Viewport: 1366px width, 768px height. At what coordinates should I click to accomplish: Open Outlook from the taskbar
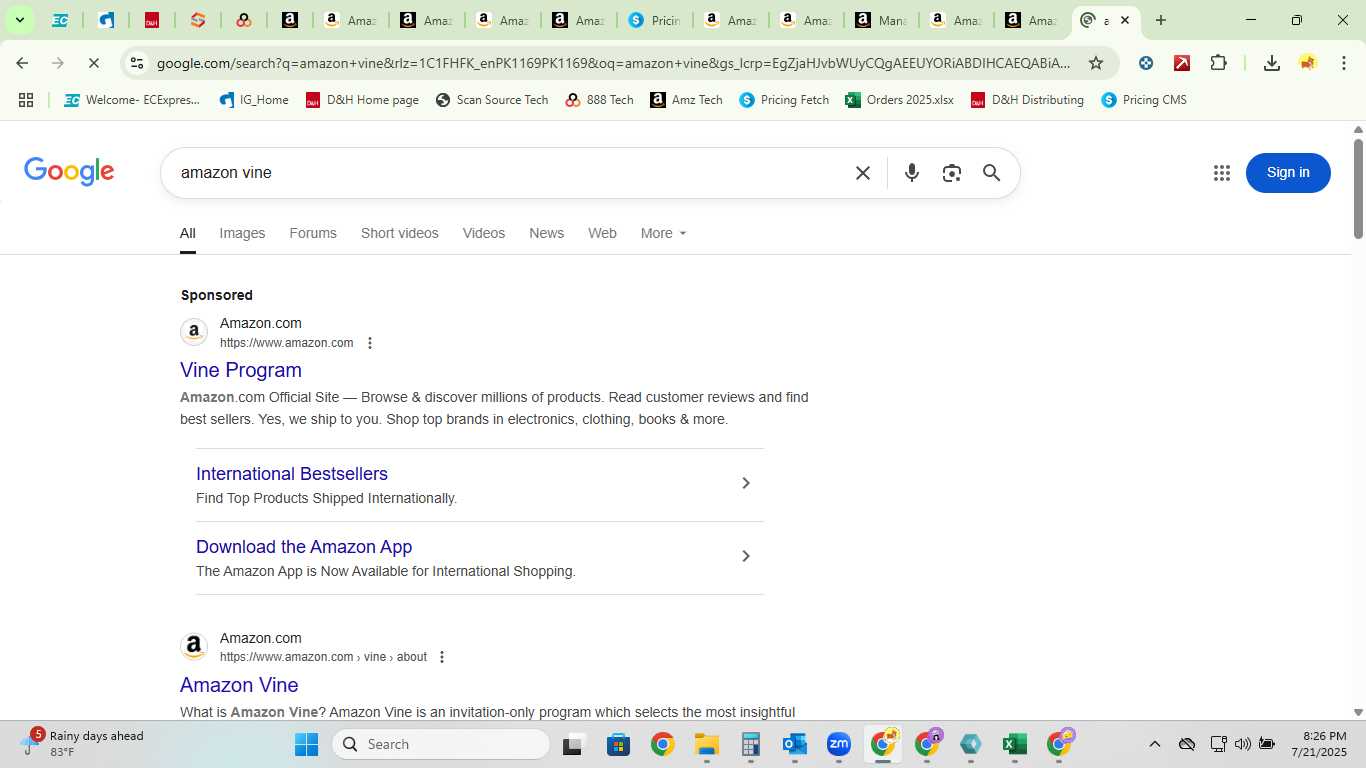point(795,744)
